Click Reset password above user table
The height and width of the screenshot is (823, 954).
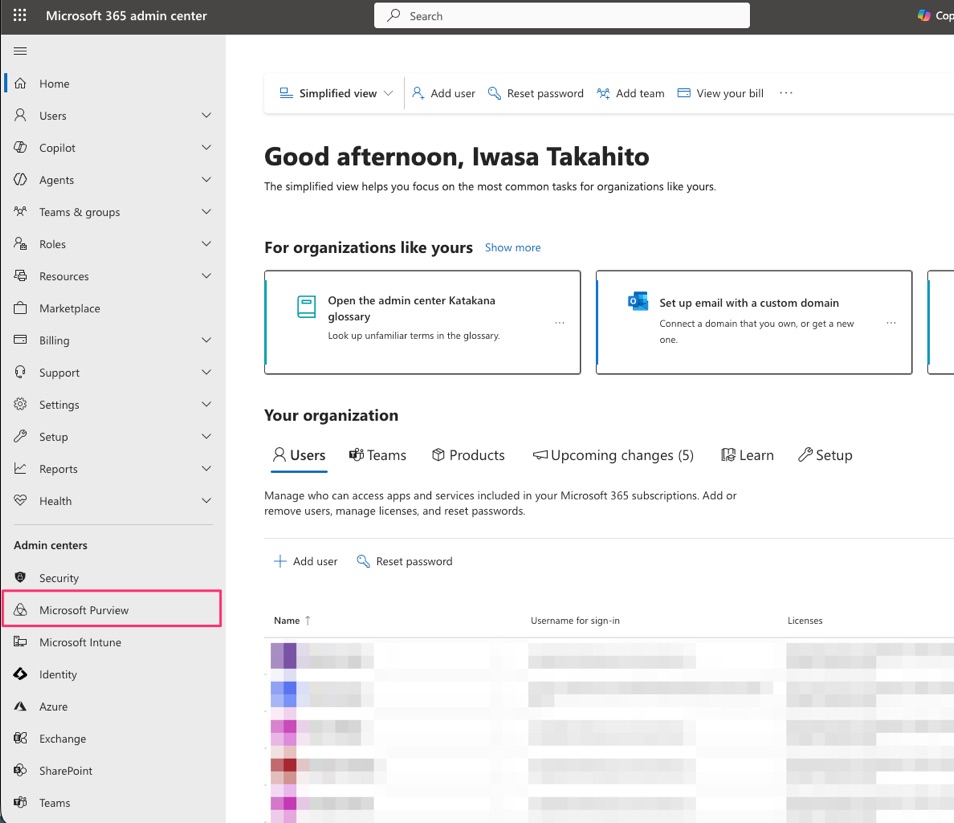pyautogui.click(x=405, y=561)
